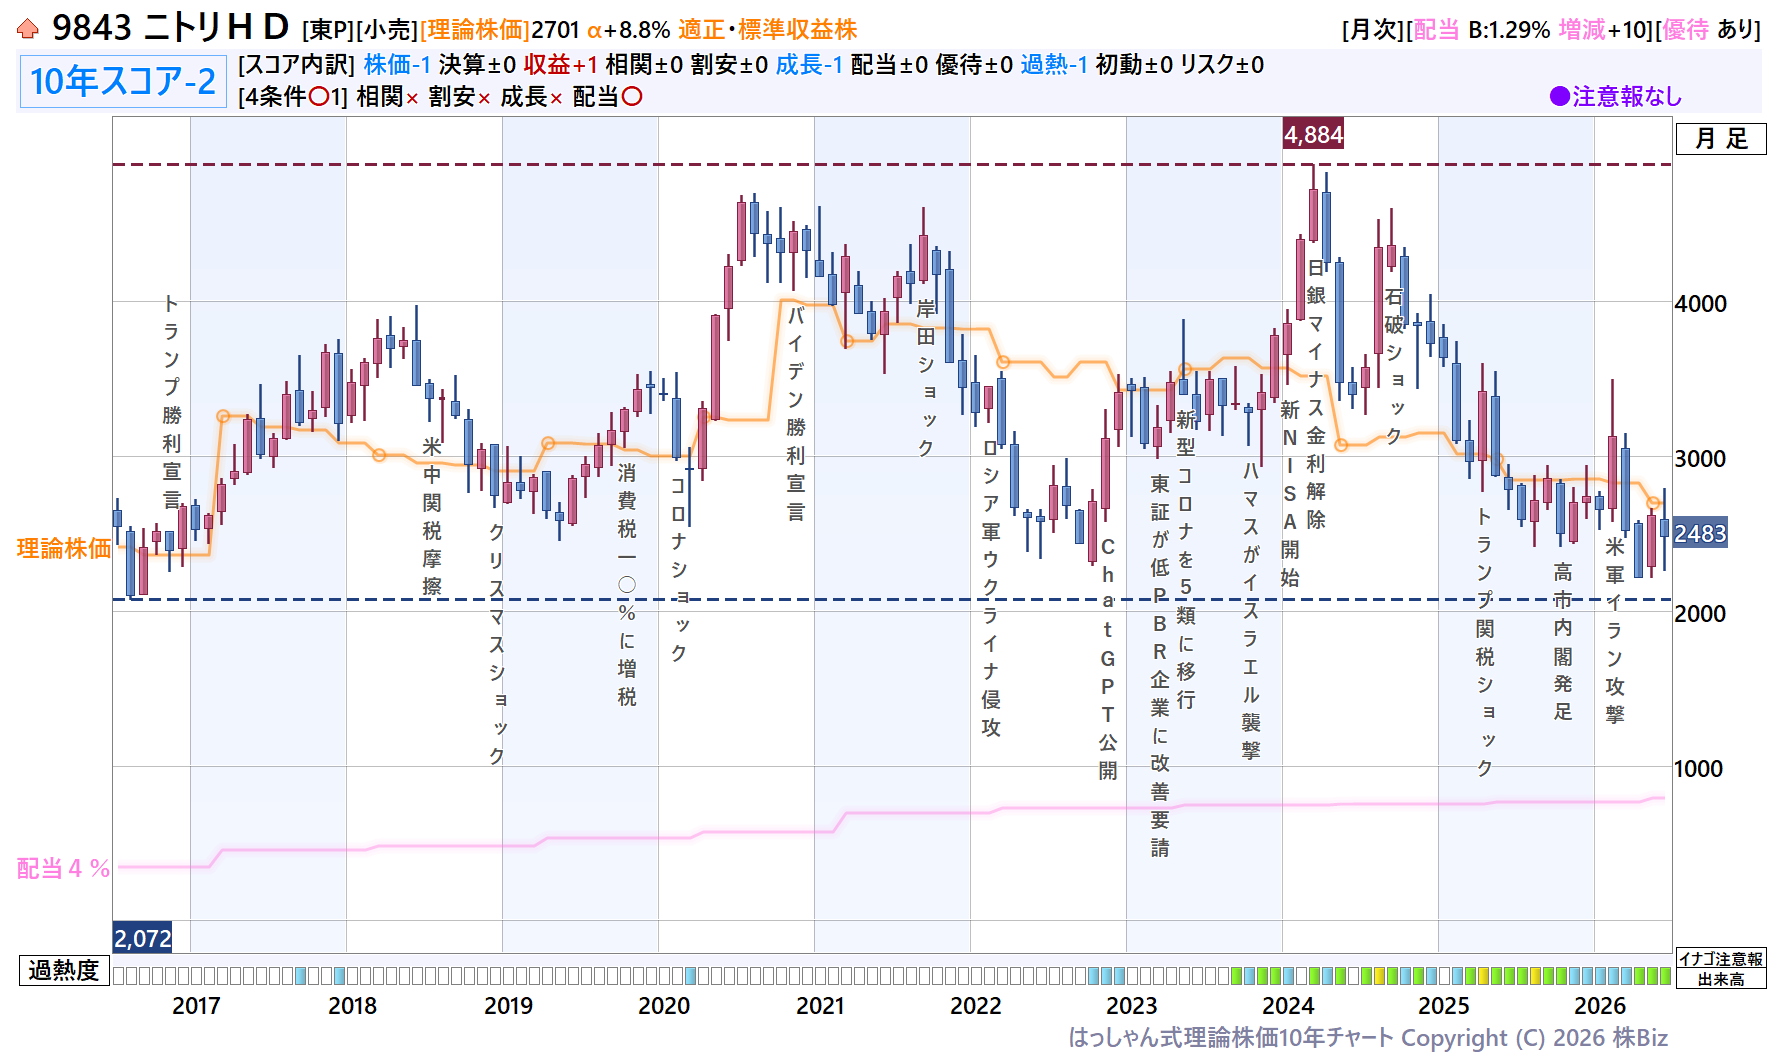Click the purple 注意報なし indicator
Viewport: 1780px width, 1054px height.
tap(1616, 96)
